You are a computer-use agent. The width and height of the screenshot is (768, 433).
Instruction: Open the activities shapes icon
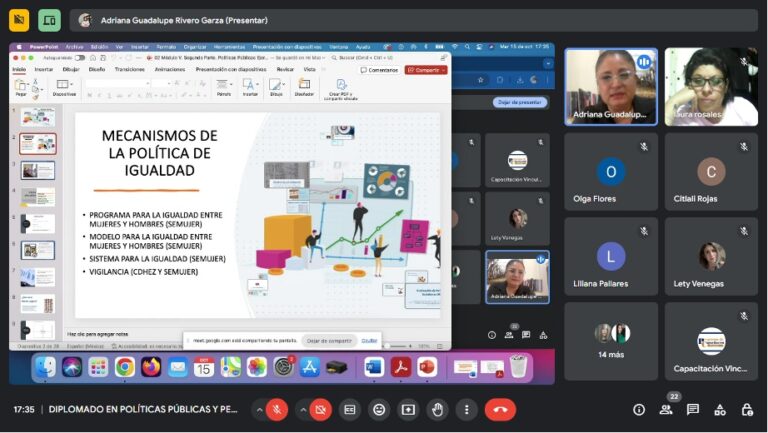click(x=720, y=409)
